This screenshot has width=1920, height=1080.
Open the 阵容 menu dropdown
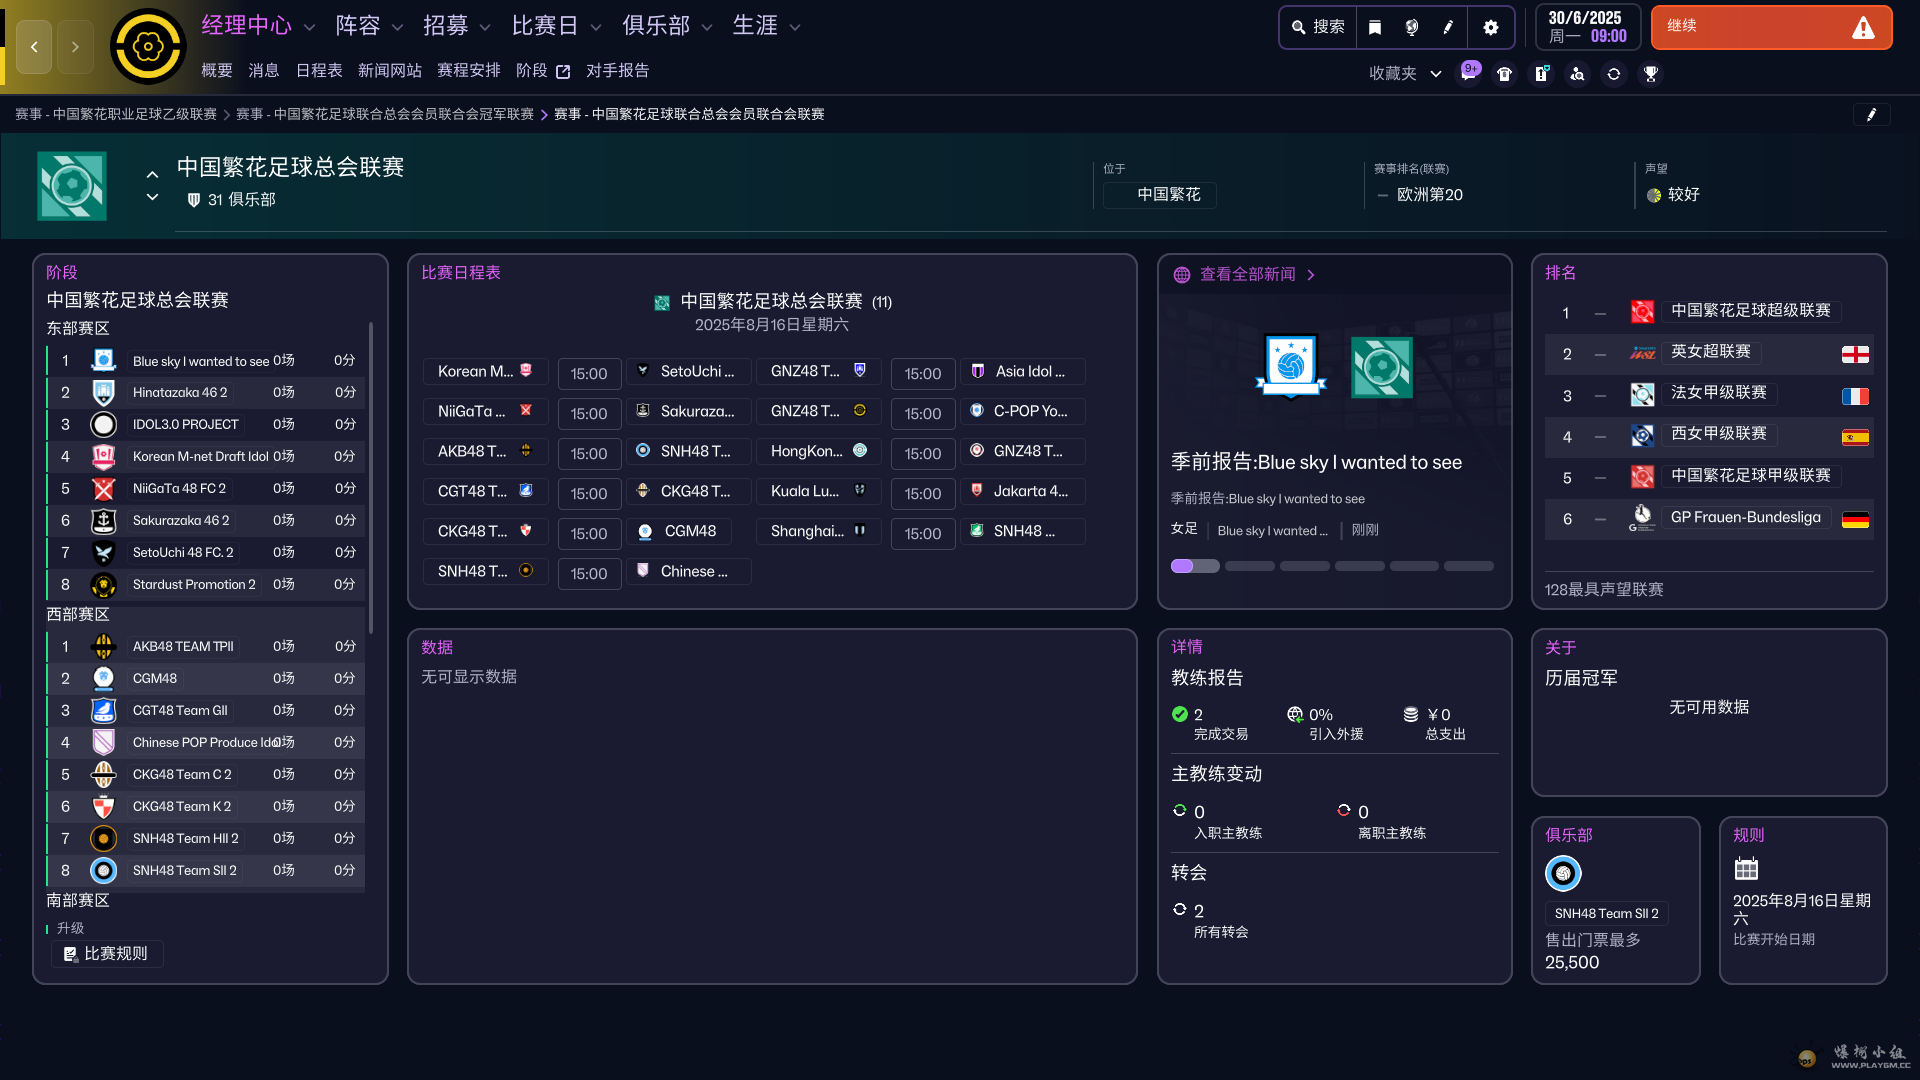coord(369,26)
